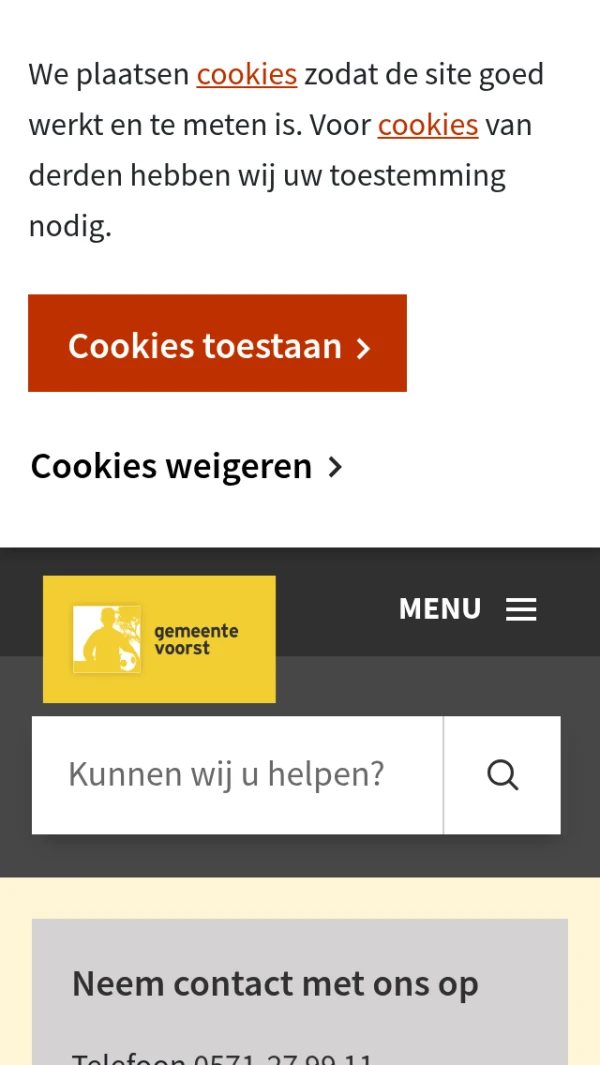Open the first cookies link after 'We plaatsen'
Viewport: 600px width, 1065px height.
(247, 74)
